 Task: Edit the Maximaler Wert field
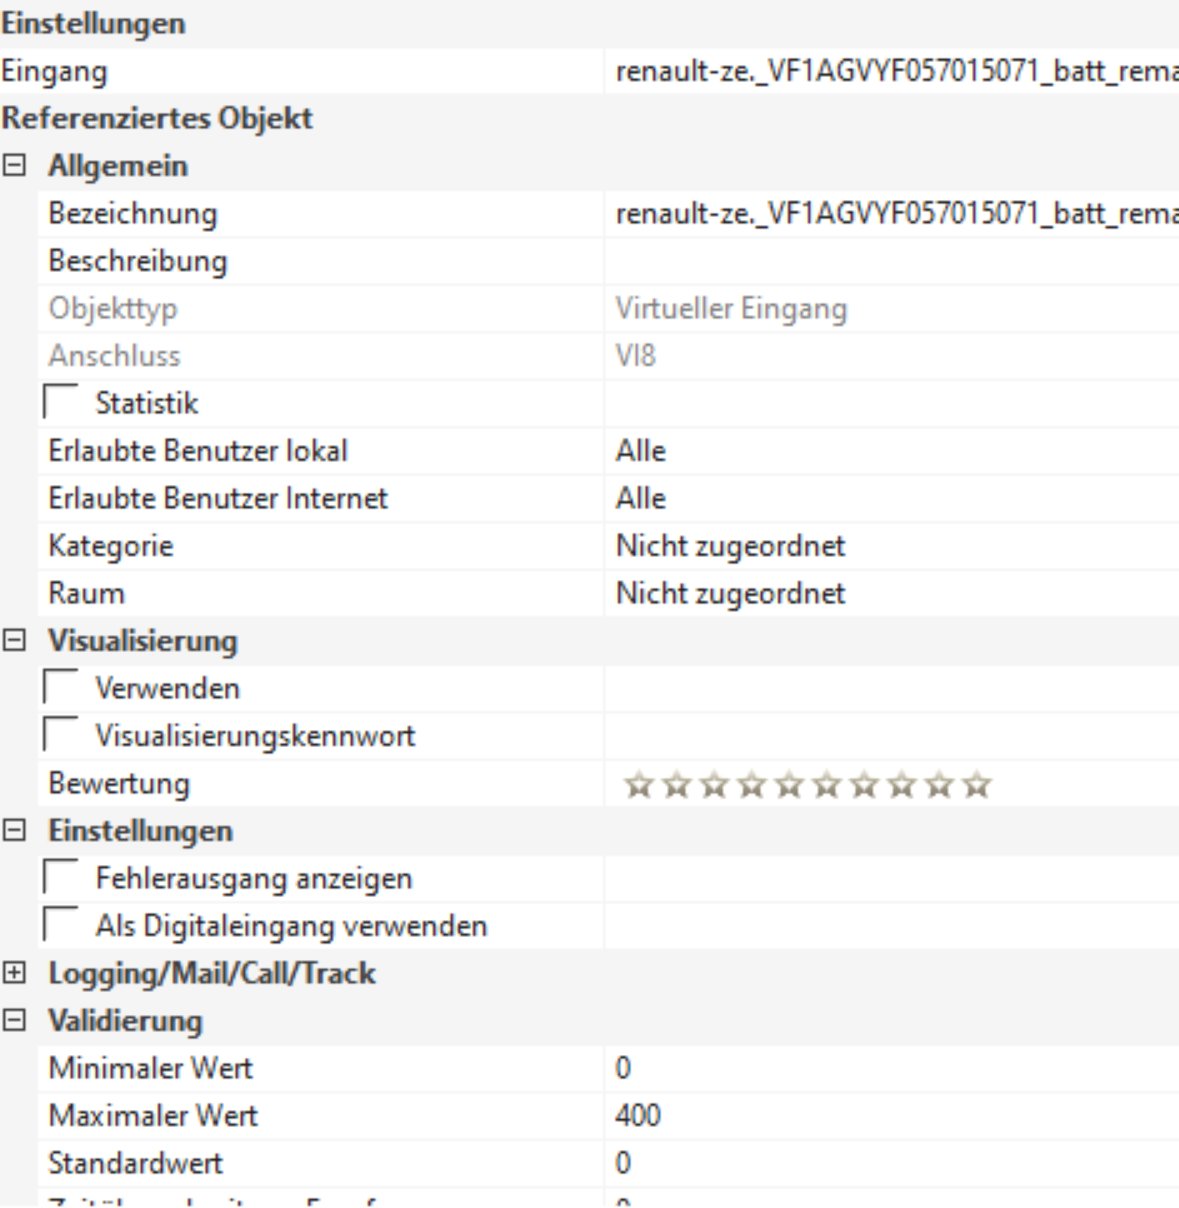click(x=890, y=1116)
